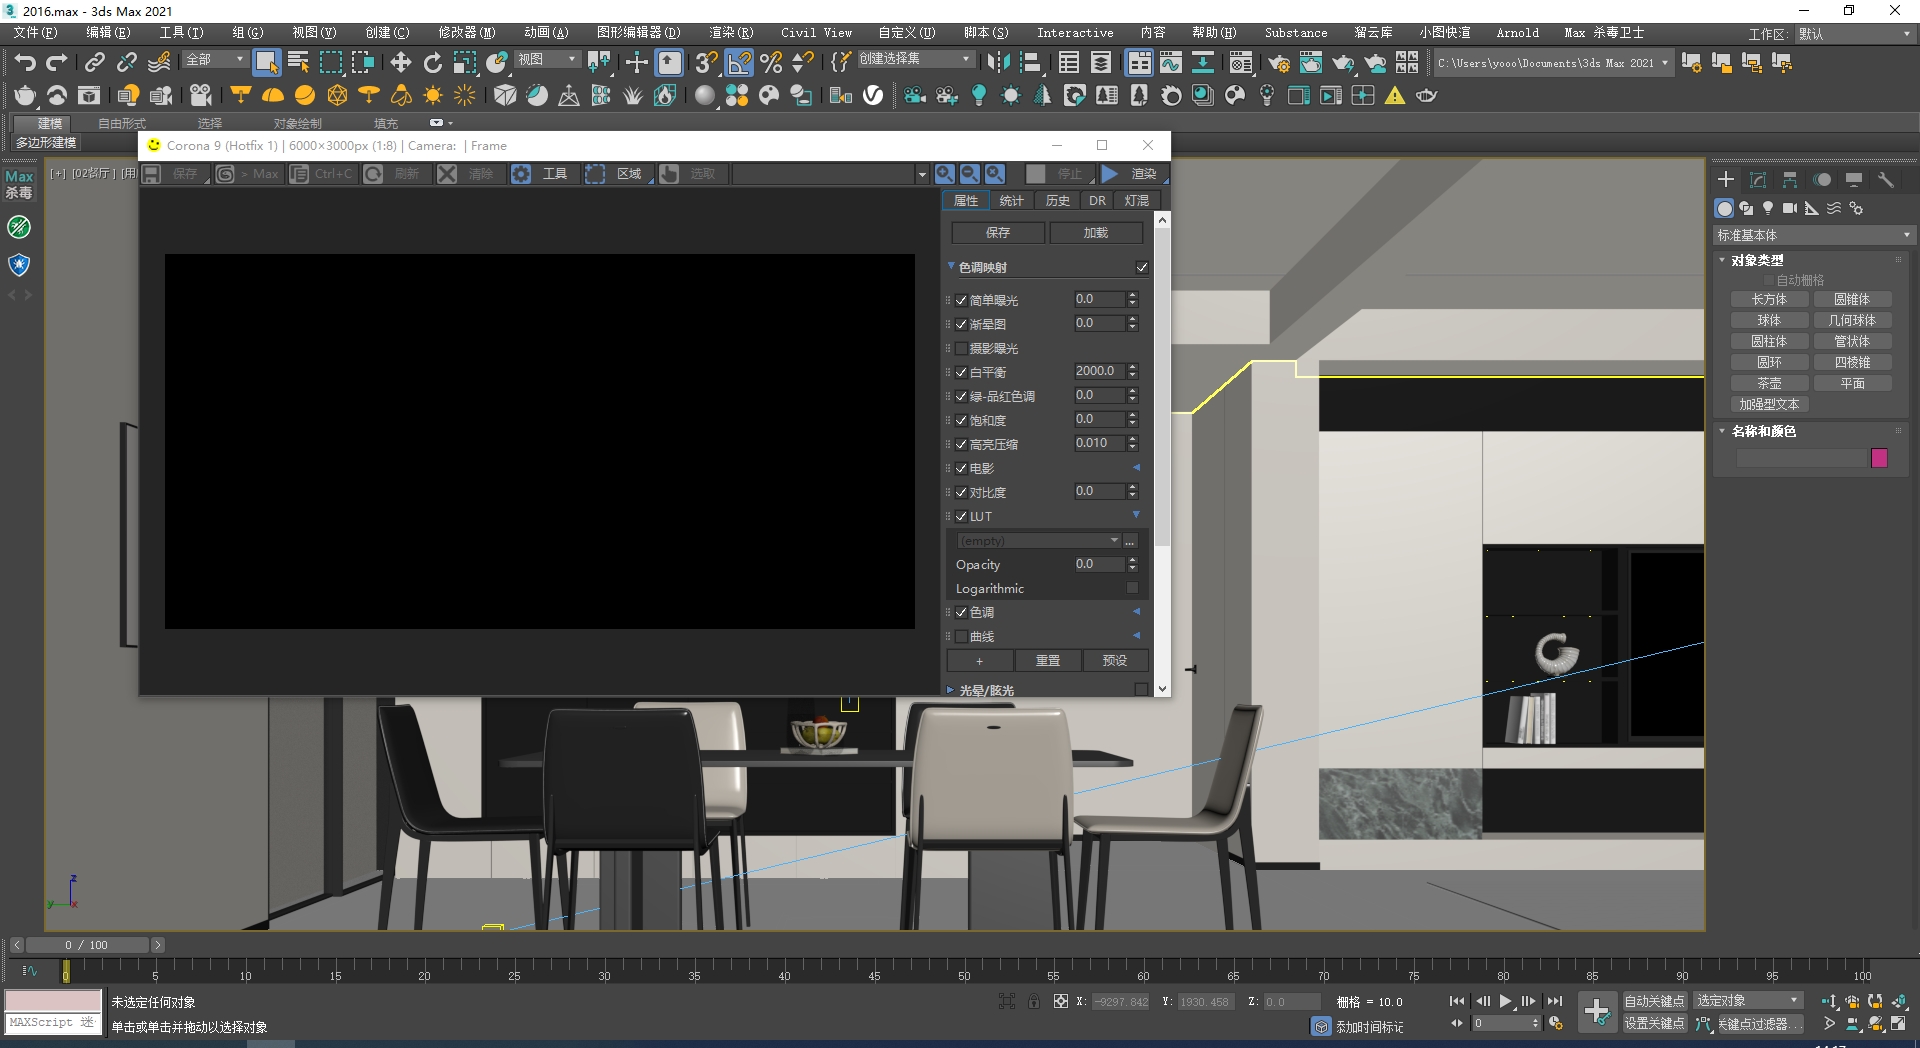Click the White Balance 2000.0 value field
This screenshot has height=1048, width=1920.
(1098, 371)
